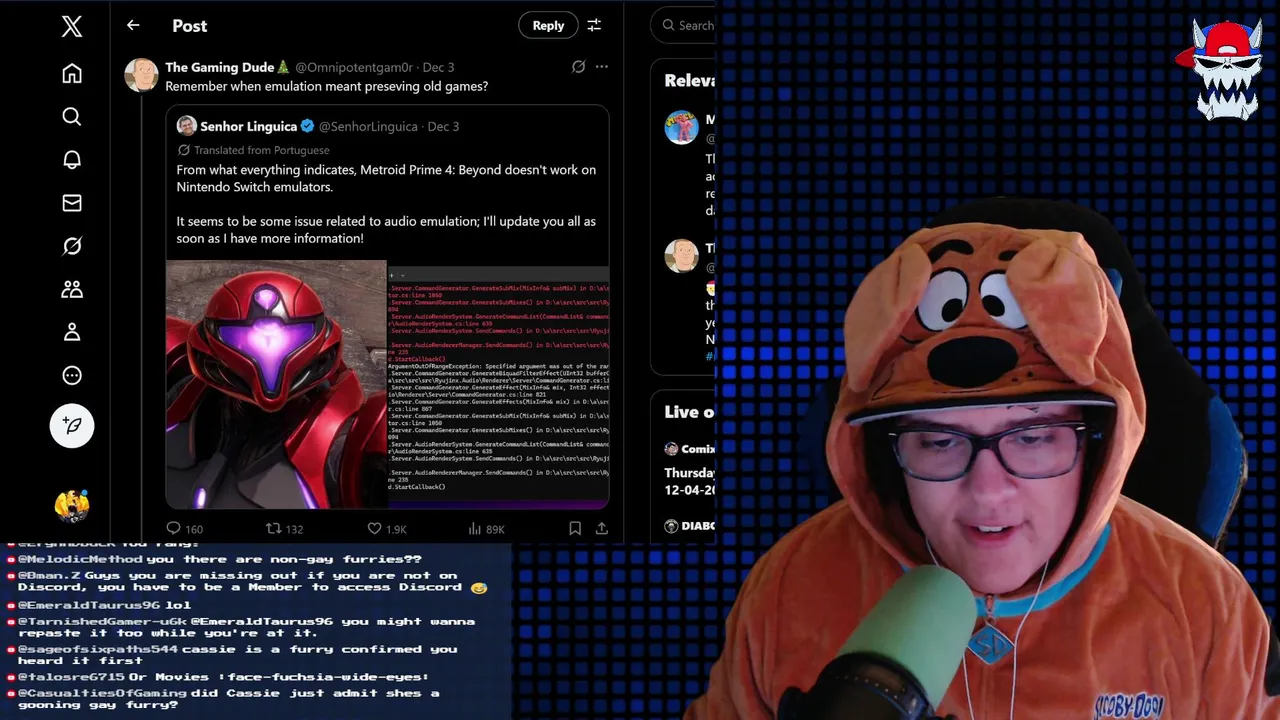Click the compose Post round button
Image resolution: width=1280 pixels, height=720 pixels.
coord(72,426)
